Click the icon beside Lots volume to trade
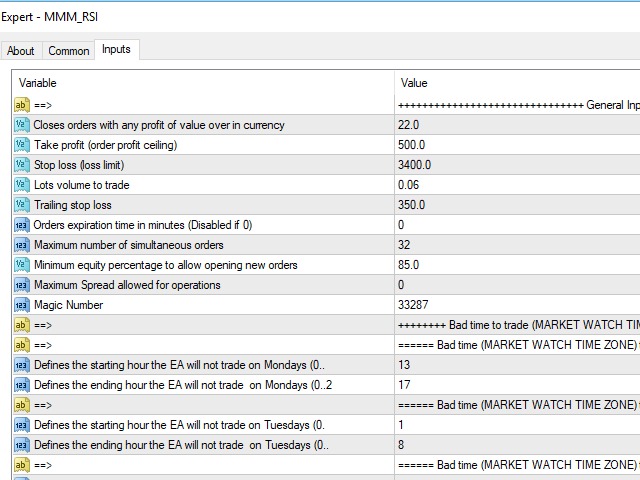The image size is (640, 480). coord(22,185)
